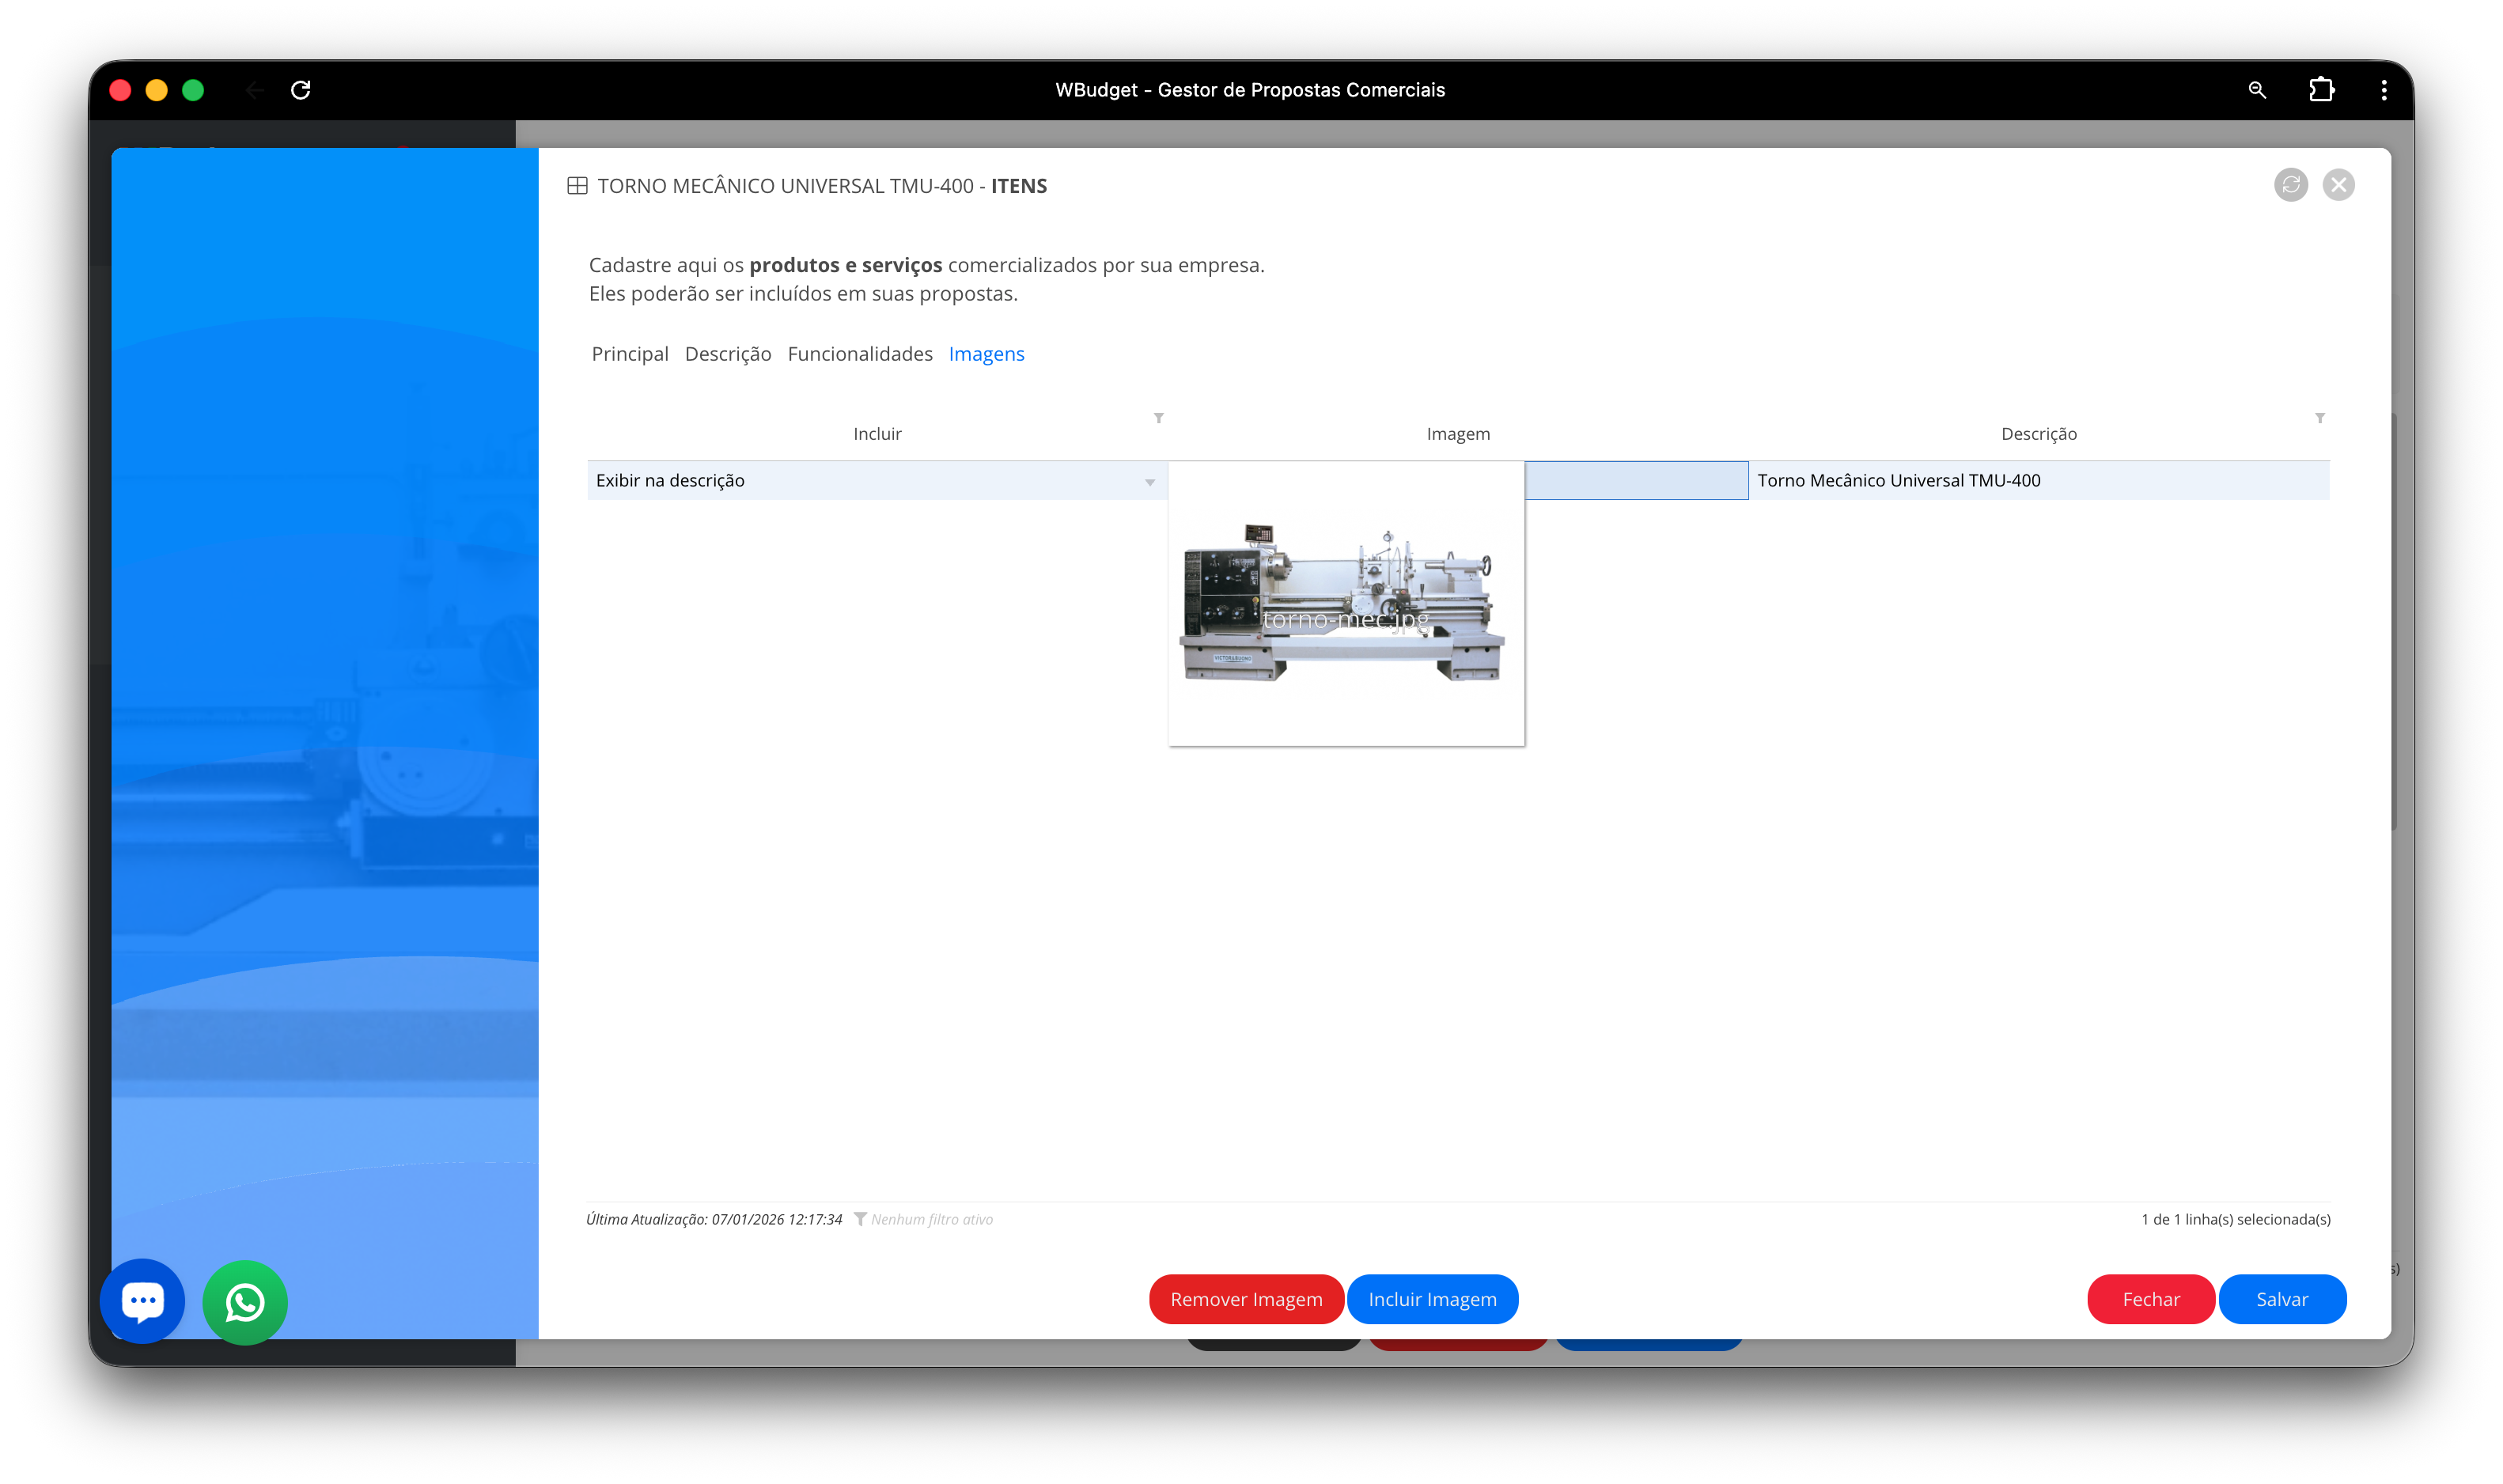
Task: Open the search magnifier icon
Action: pos(2256,90)
